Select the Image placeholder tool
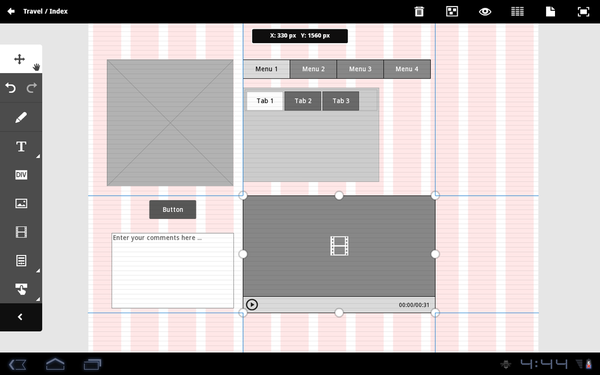The width and height of the screenshot is (600, 375). tap(21, 203)
